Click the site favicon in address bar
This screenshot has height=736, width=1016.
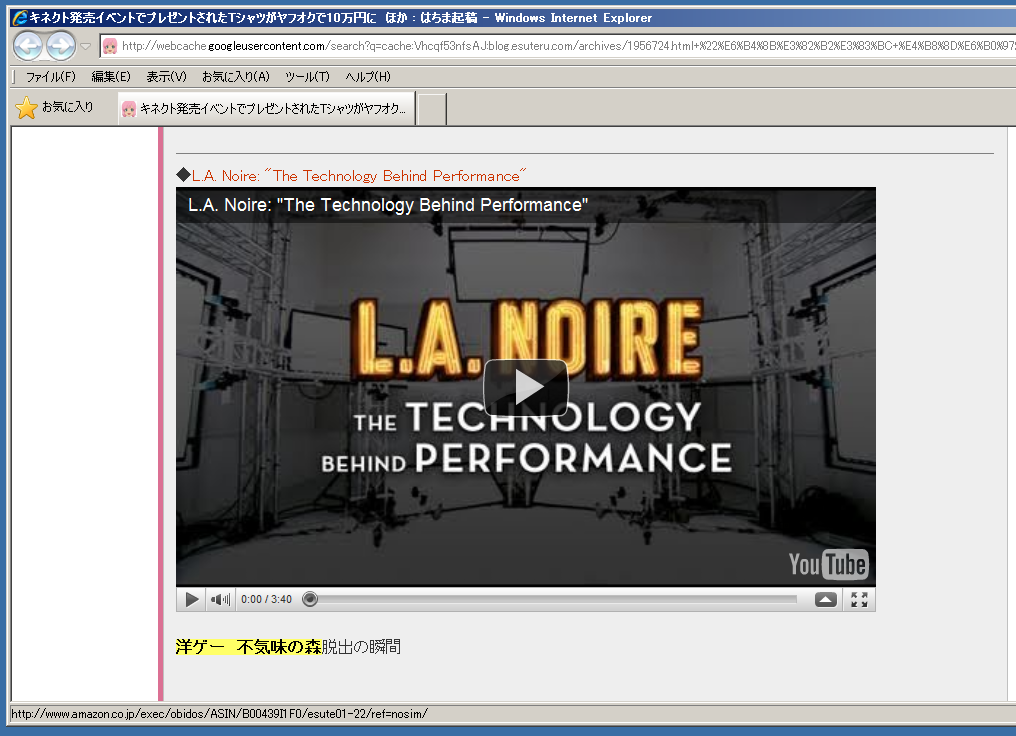[x=110, y=46]
